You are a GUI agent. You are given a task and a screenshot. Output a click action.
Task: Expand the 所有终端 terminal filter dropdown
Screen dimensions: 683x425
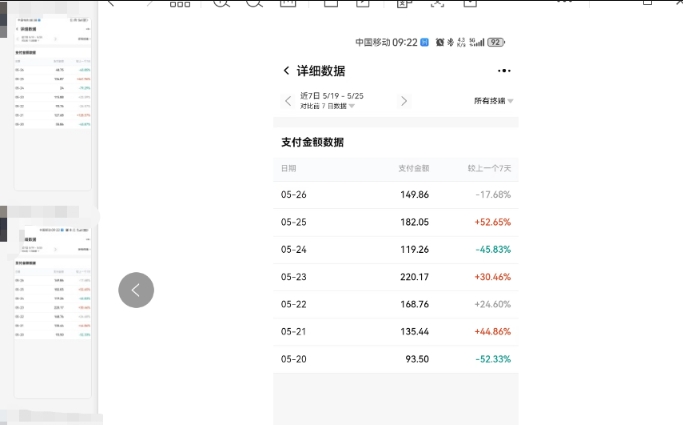493,101
